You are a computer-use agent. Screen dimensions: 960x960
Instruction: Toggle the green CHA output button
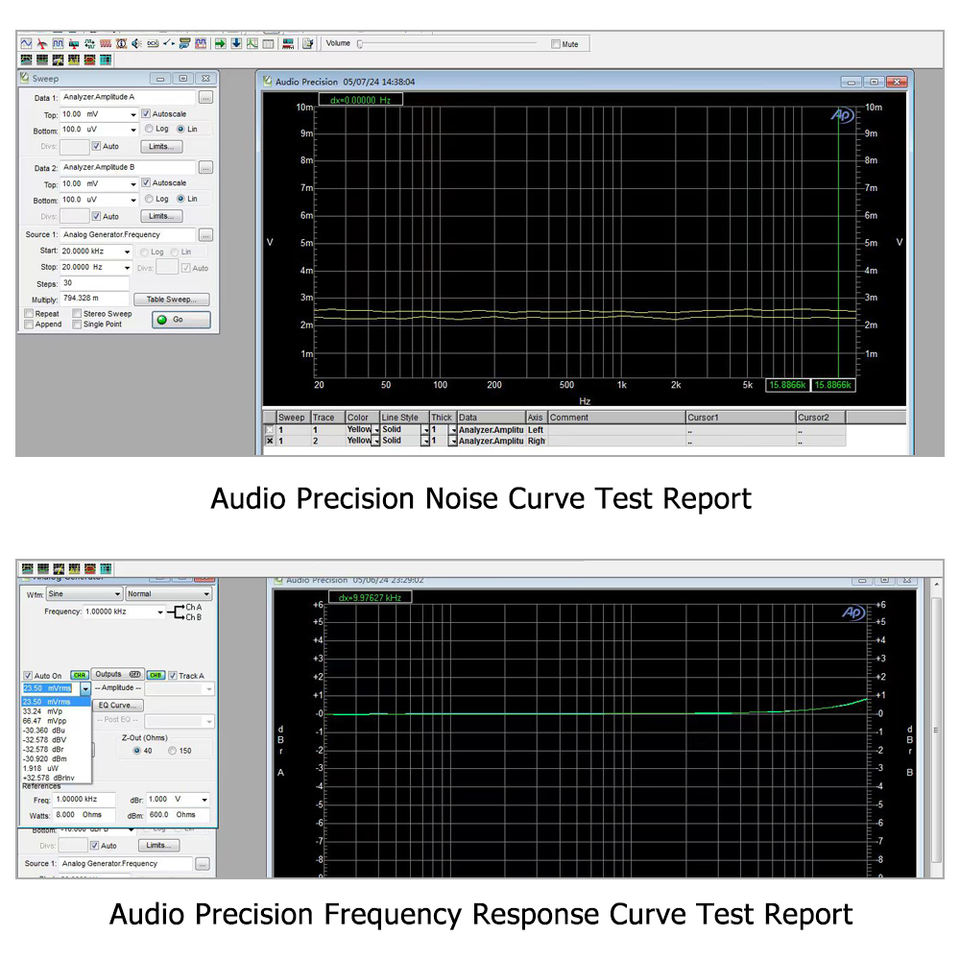click(x=80, y=675)
